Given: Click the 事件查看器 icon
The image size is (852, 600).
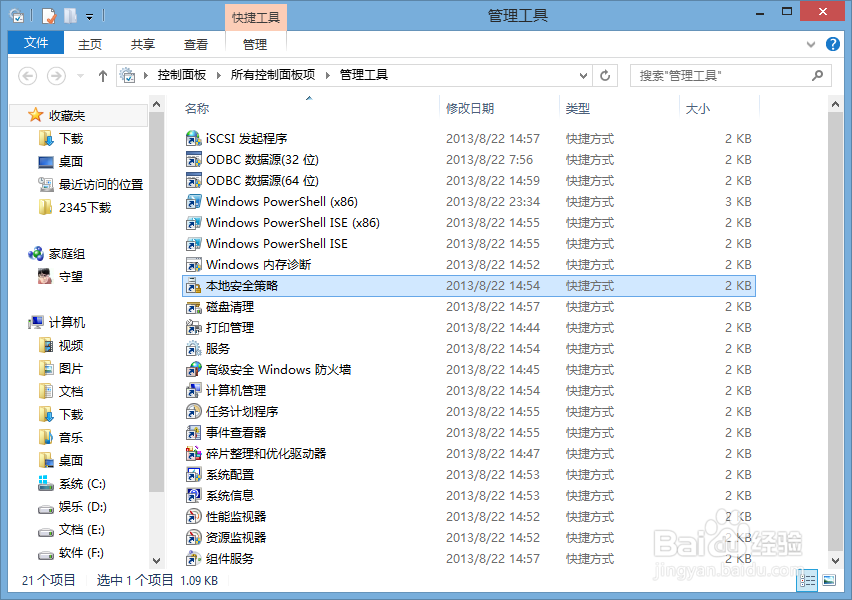Looking at the screenshot, I should [x=193, y=433].
